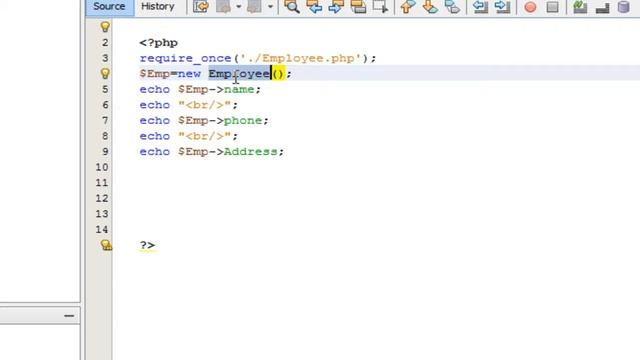The image size is (640, 360).
Task: Toggle rectangular selection mode
Action: 380,7
